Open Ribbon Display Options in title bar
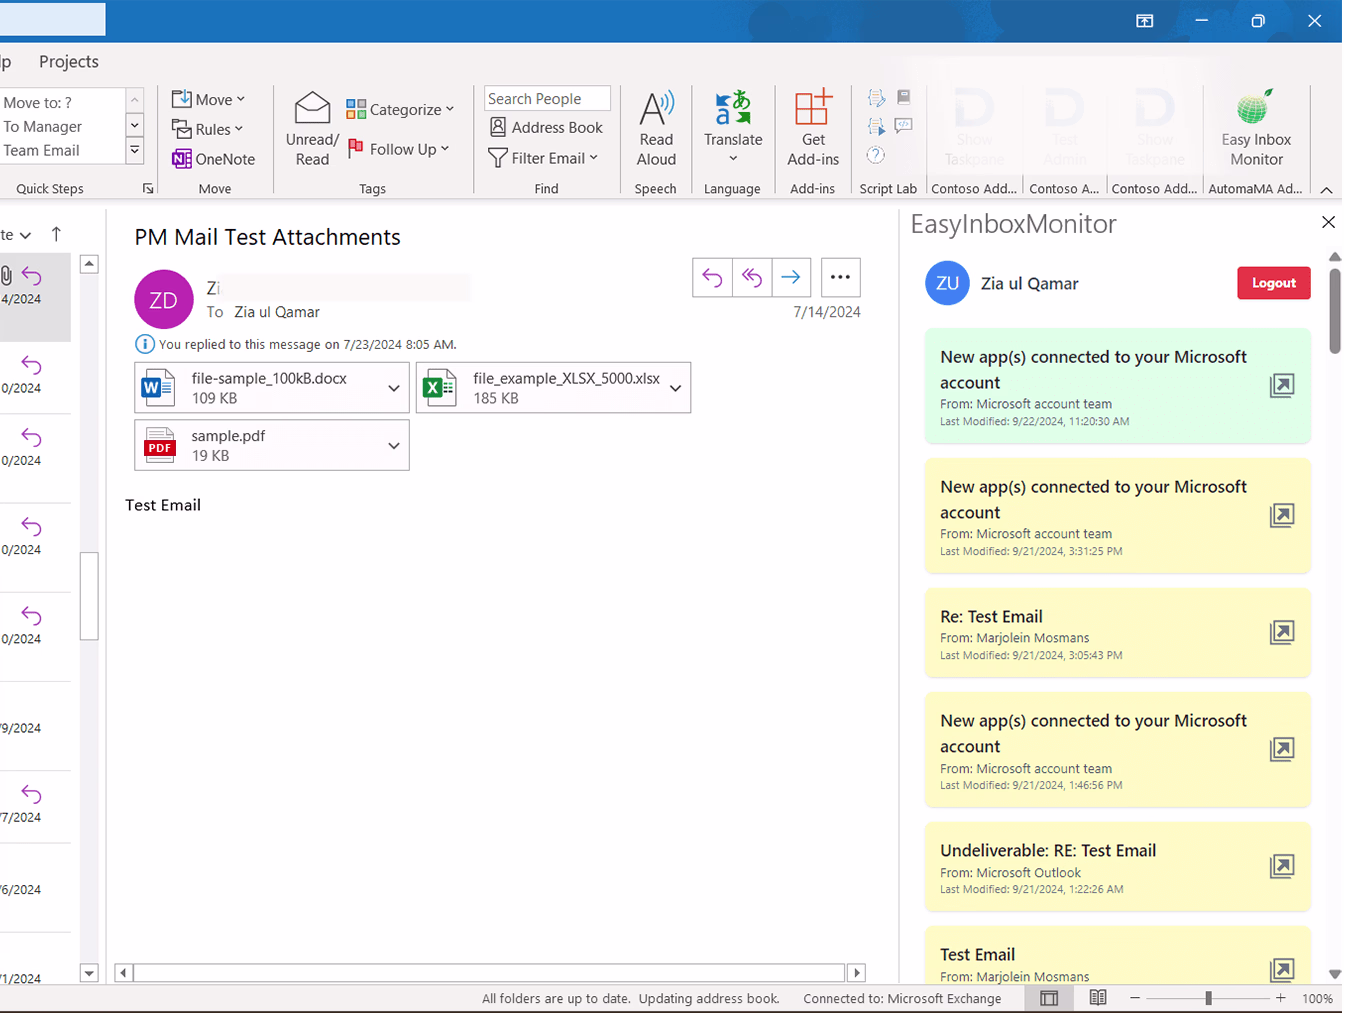 1145,21
